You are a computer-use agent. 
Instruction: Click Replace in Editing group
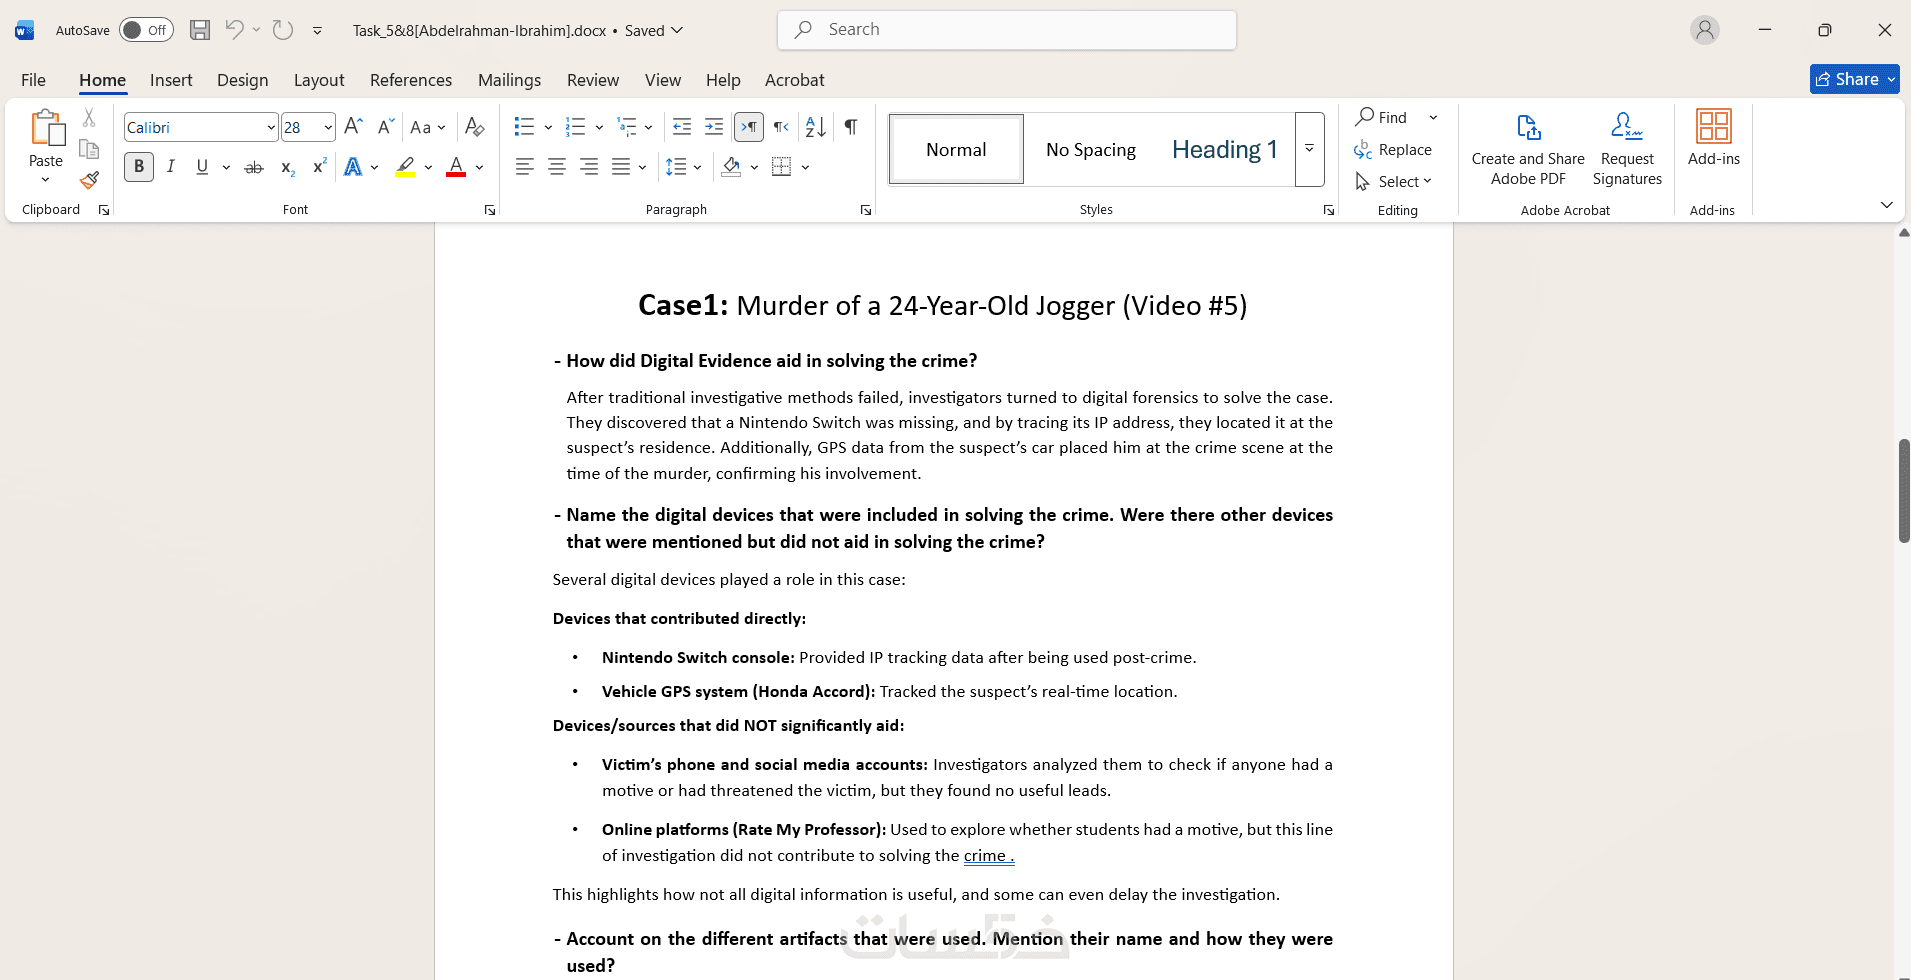tap(1393, 149)
